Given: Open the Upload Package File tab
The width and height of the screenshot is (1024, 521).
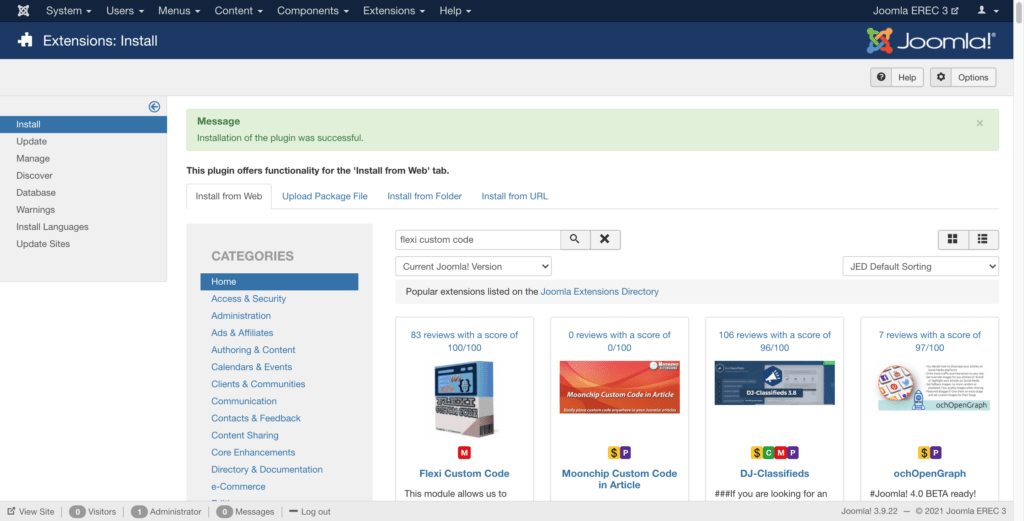Looking at the screenshot, I should [x=324, y=196].
